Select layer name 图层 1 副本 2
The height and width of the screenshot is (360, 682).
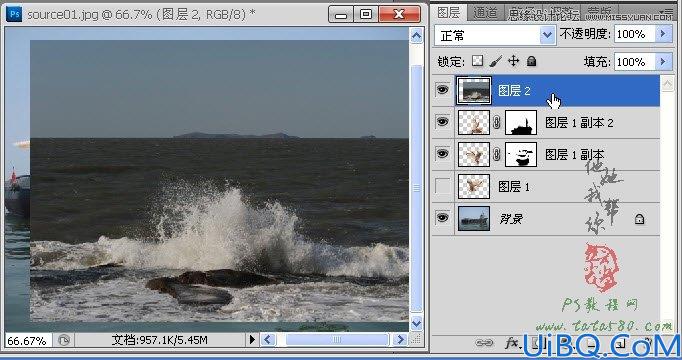pyautogui.click(x=579, y=123)
